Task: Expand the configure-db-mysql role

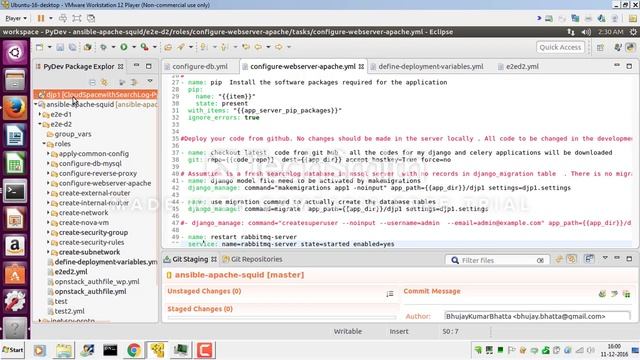Action: [x=48, y=163]
